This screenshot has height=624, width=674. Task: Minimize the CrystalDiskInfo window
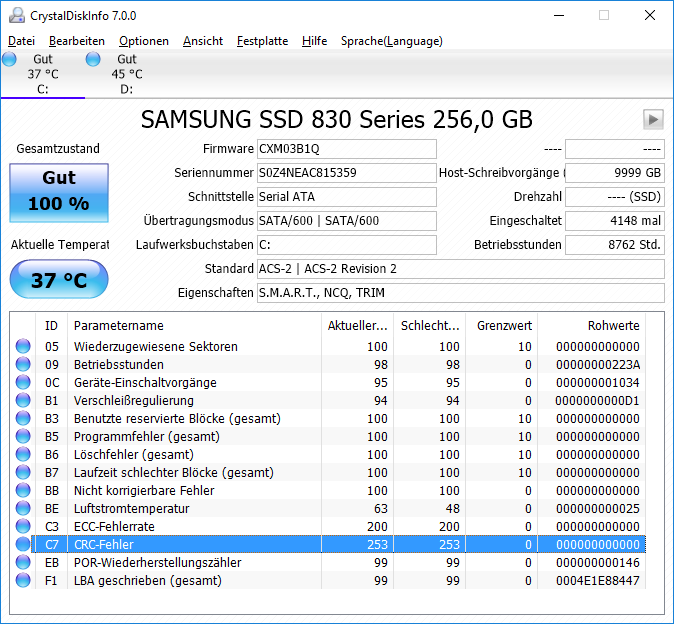(558, 15)
